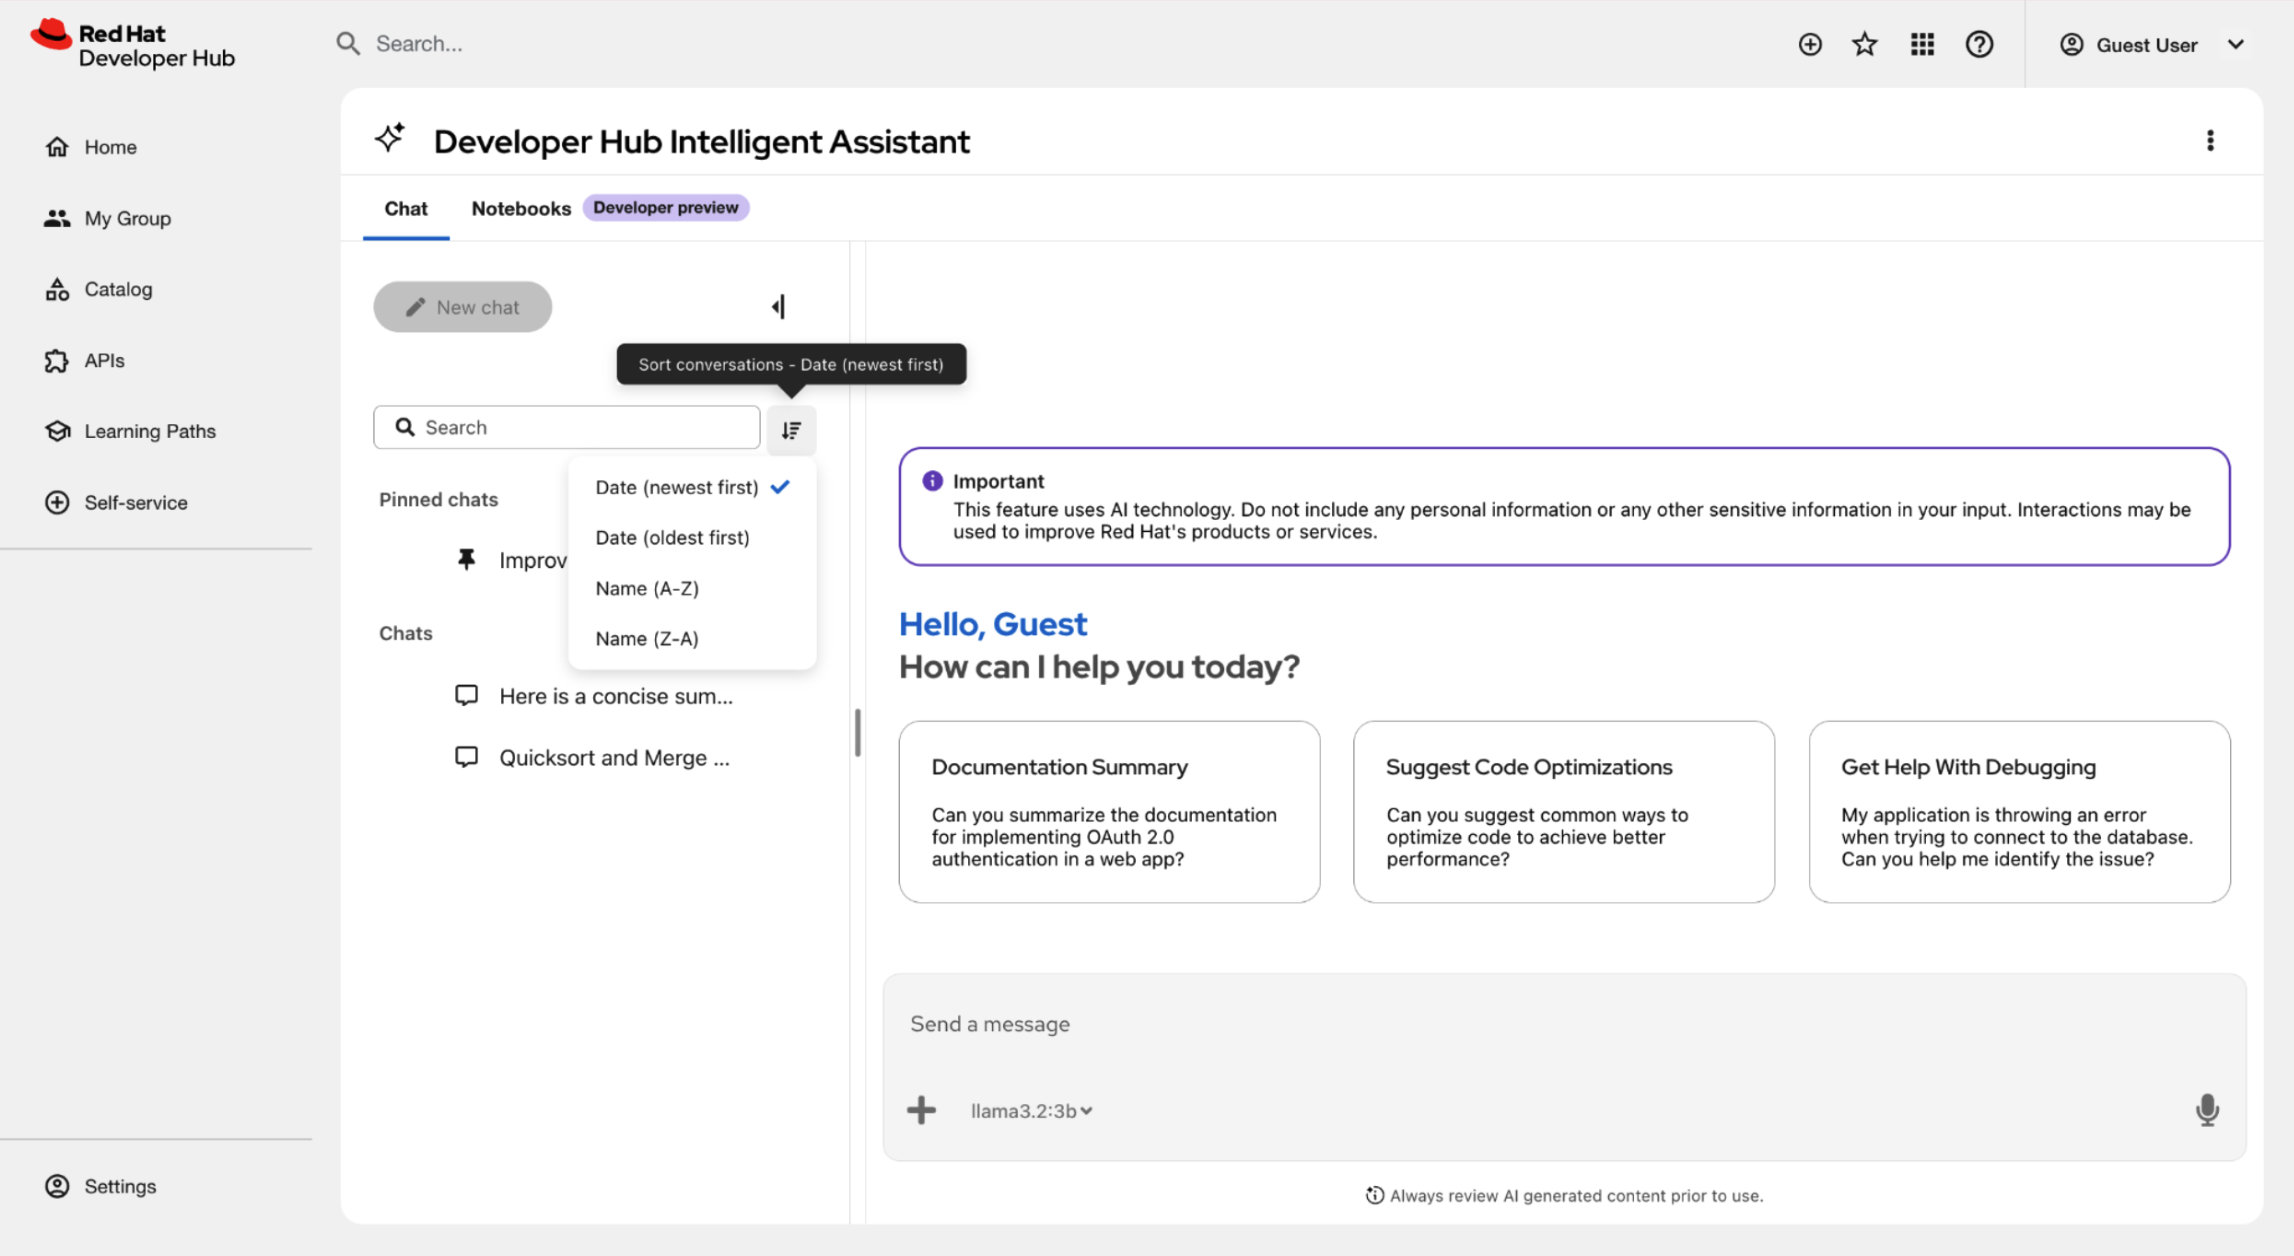This screenshot has height=1256, width=2294.
Task: Select Date (newest first) checked option
Action: [x=692, y=487]
